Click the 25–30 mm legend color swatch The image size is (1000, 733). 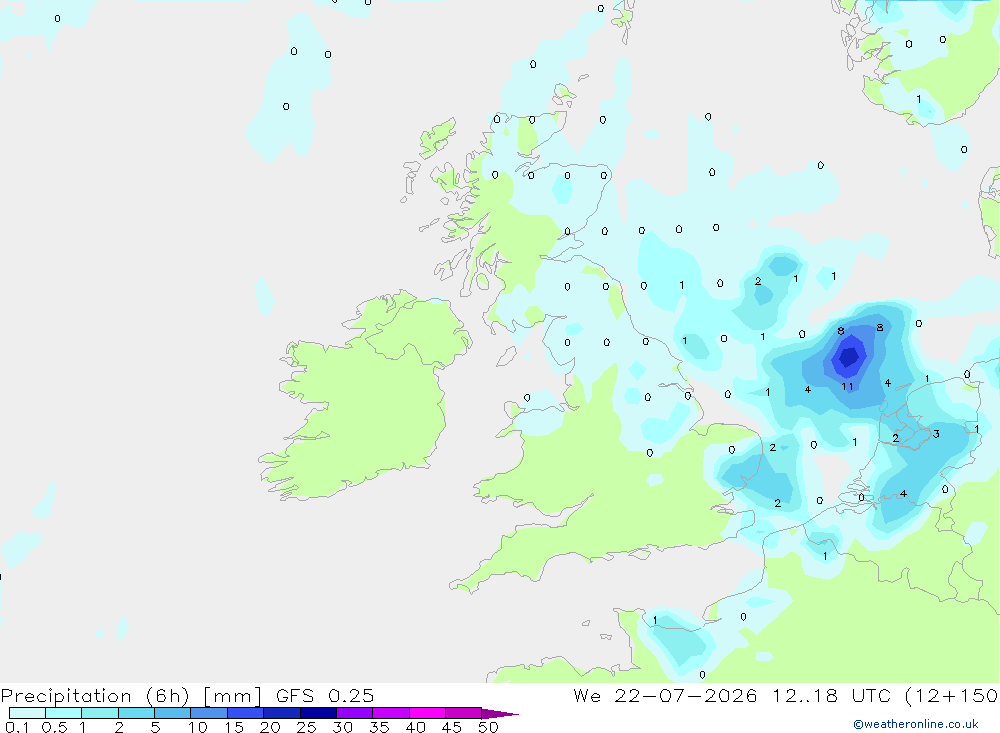click(318, 713)
